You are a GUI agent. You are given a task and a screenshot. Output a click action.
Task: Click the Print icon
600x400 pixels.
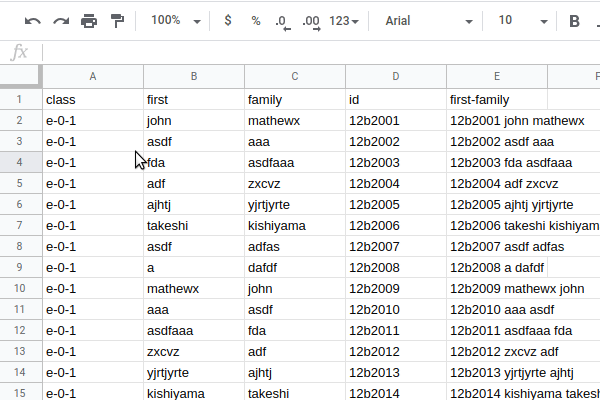point(89,21)
